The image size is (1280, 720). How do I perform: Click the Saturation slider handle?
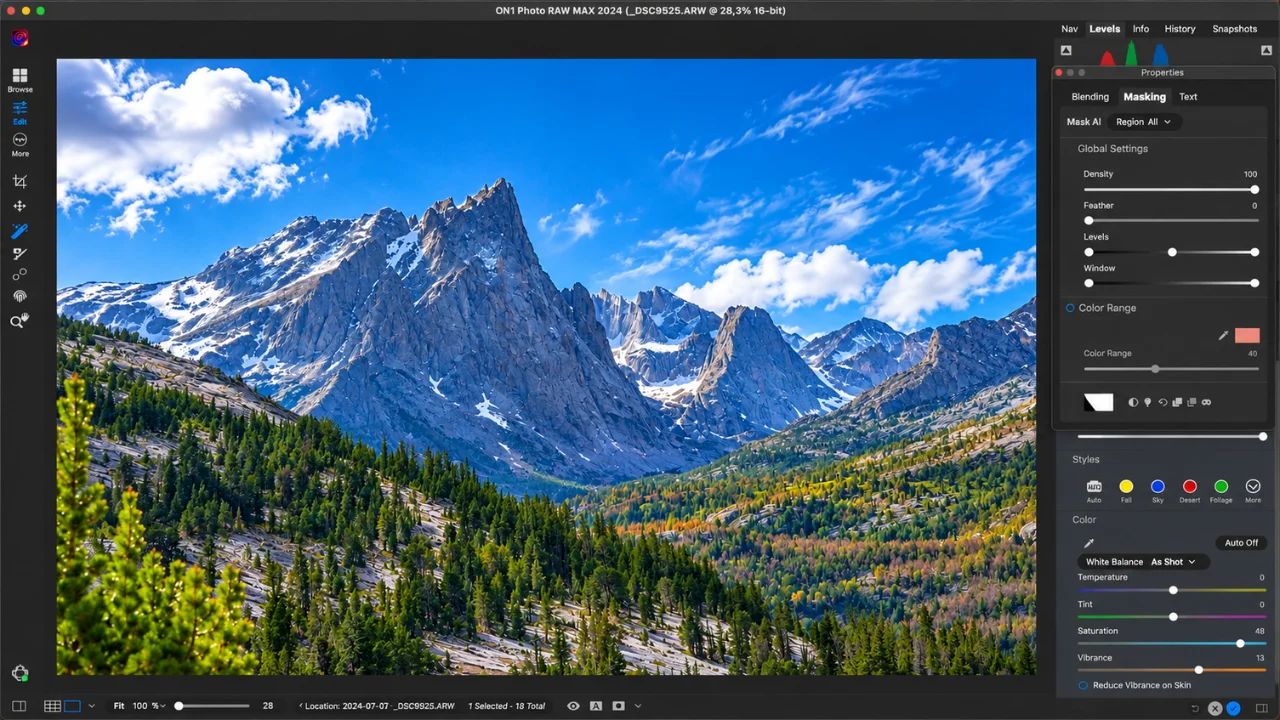(x=1240, y=644)
